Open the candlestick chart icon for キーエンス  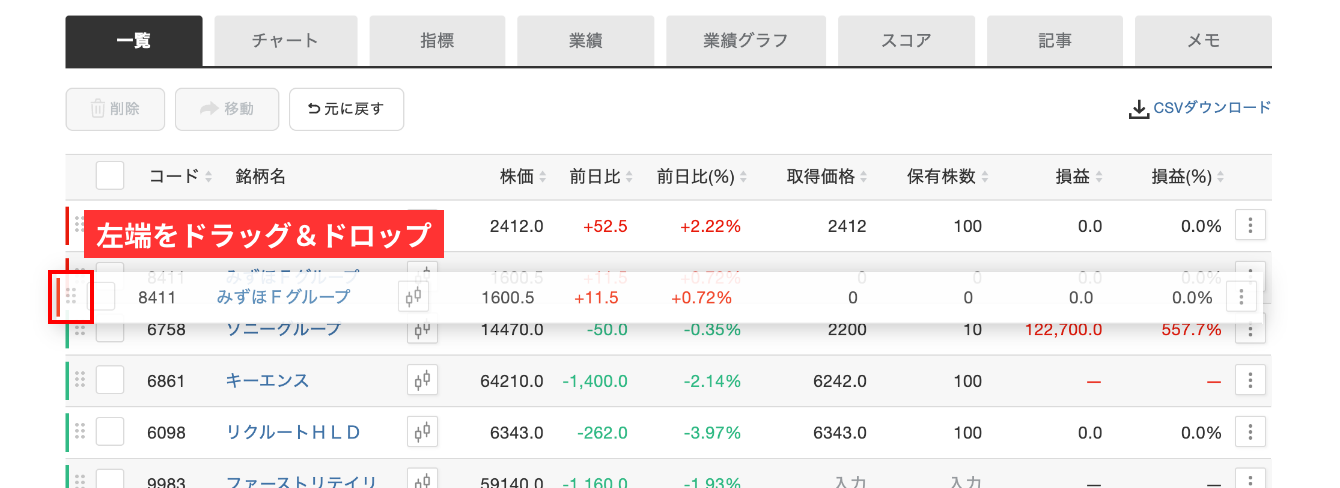pyautogui.click(x=423, y=380)
